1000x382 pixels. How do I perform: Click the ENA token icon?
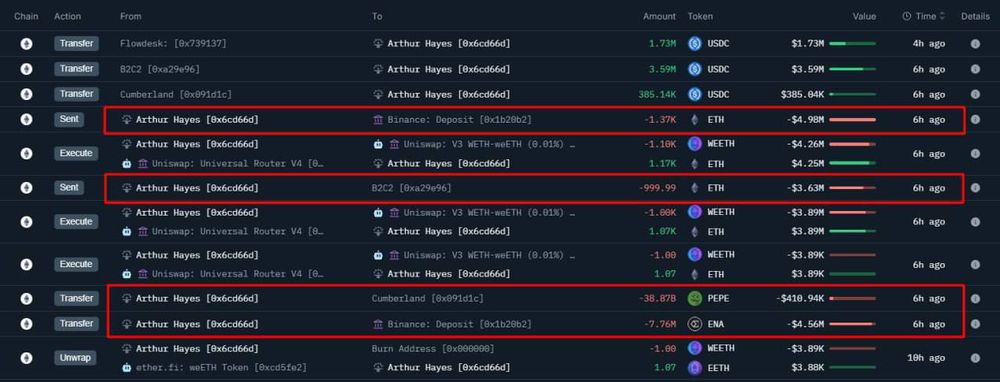coord(695,324)
